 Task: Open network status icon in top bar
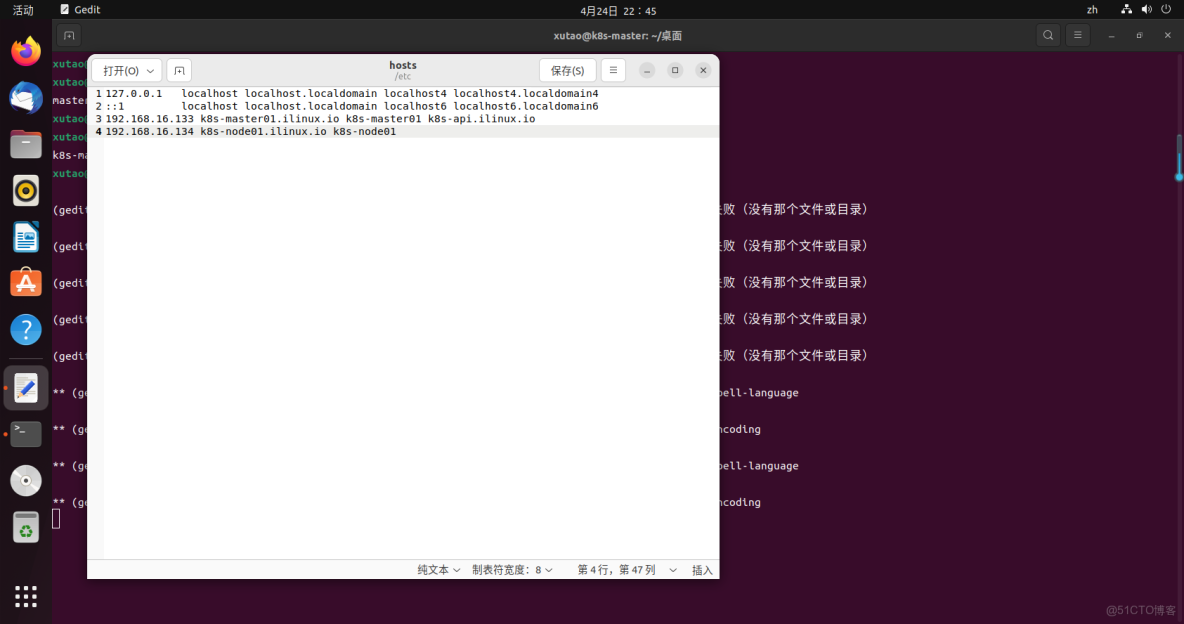tap(1126, 10)
